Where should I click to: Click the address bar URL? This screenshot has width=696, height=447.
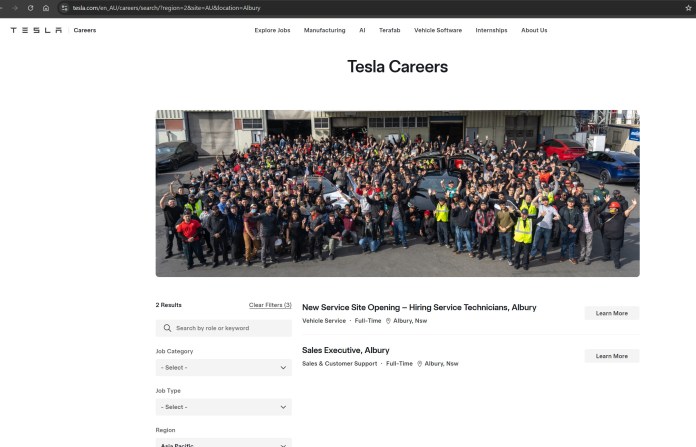click(166, 8)
